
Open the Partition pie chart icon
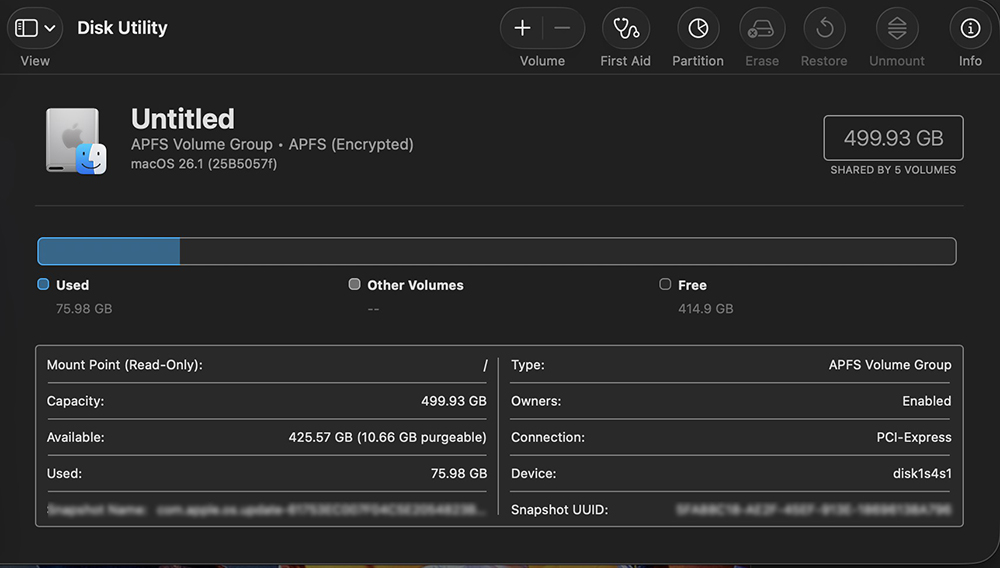click(x=698, y=28)
